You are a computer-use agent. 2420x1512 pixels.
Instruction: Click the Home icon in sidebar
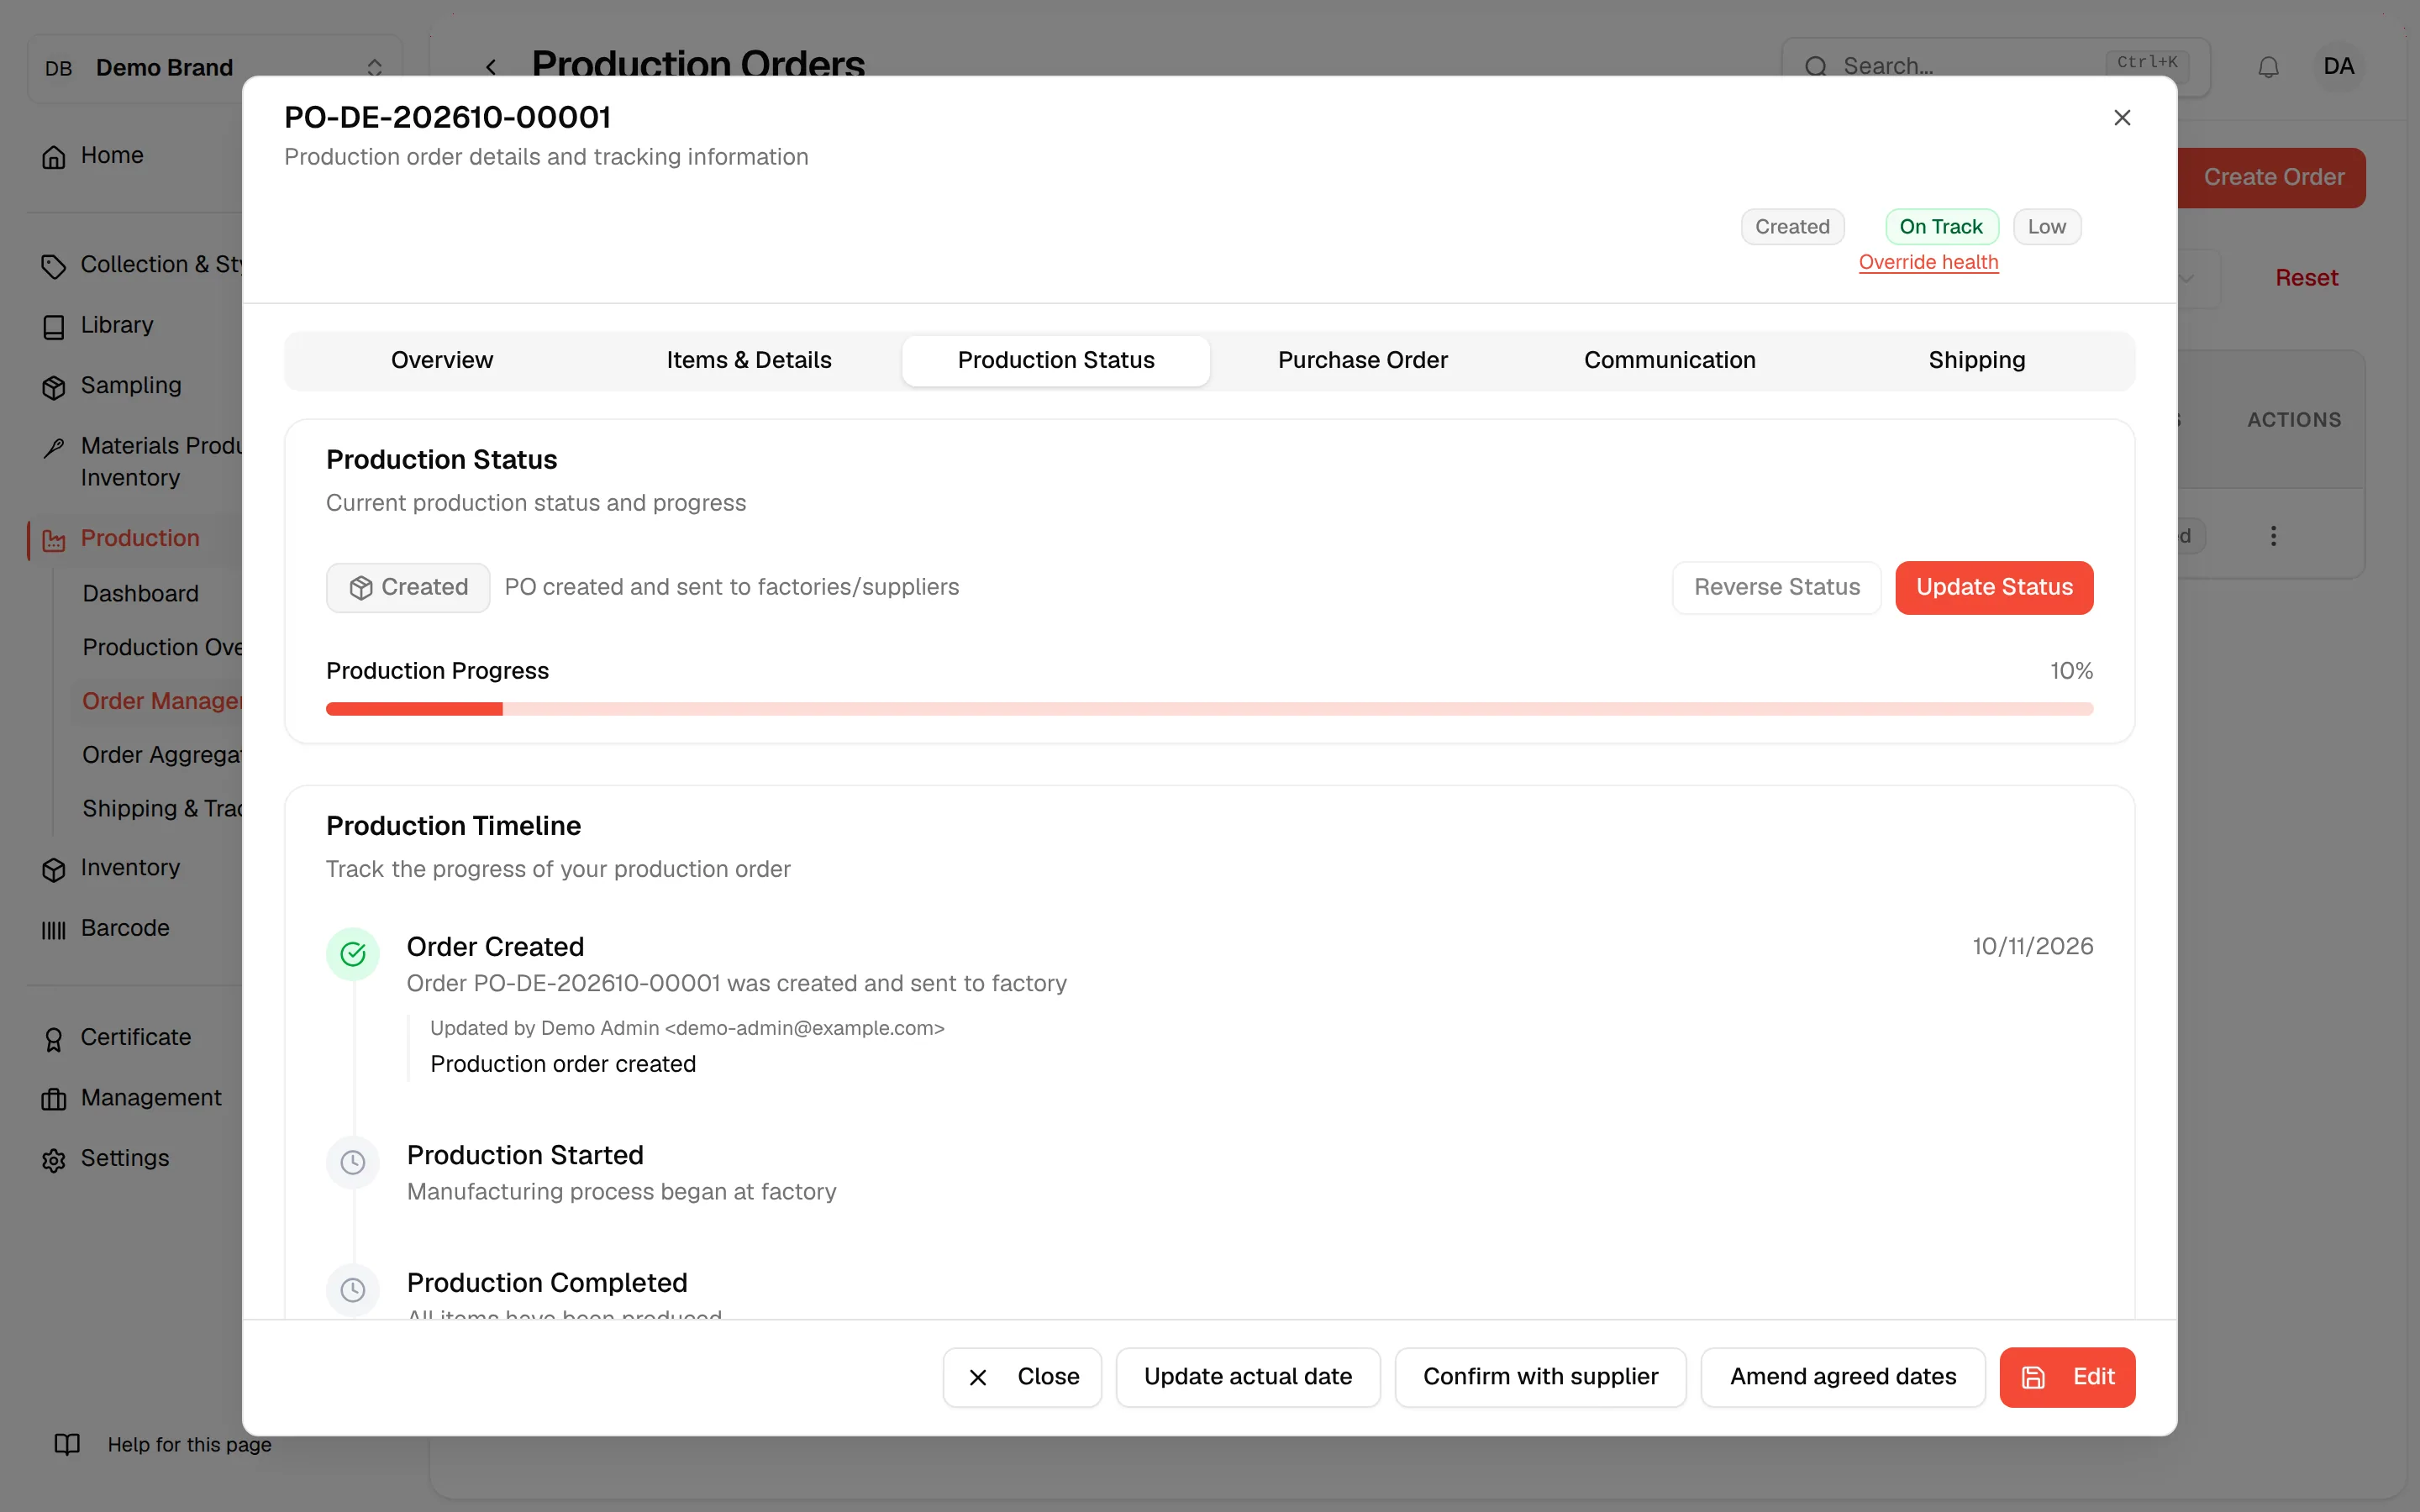coord(54,157)
